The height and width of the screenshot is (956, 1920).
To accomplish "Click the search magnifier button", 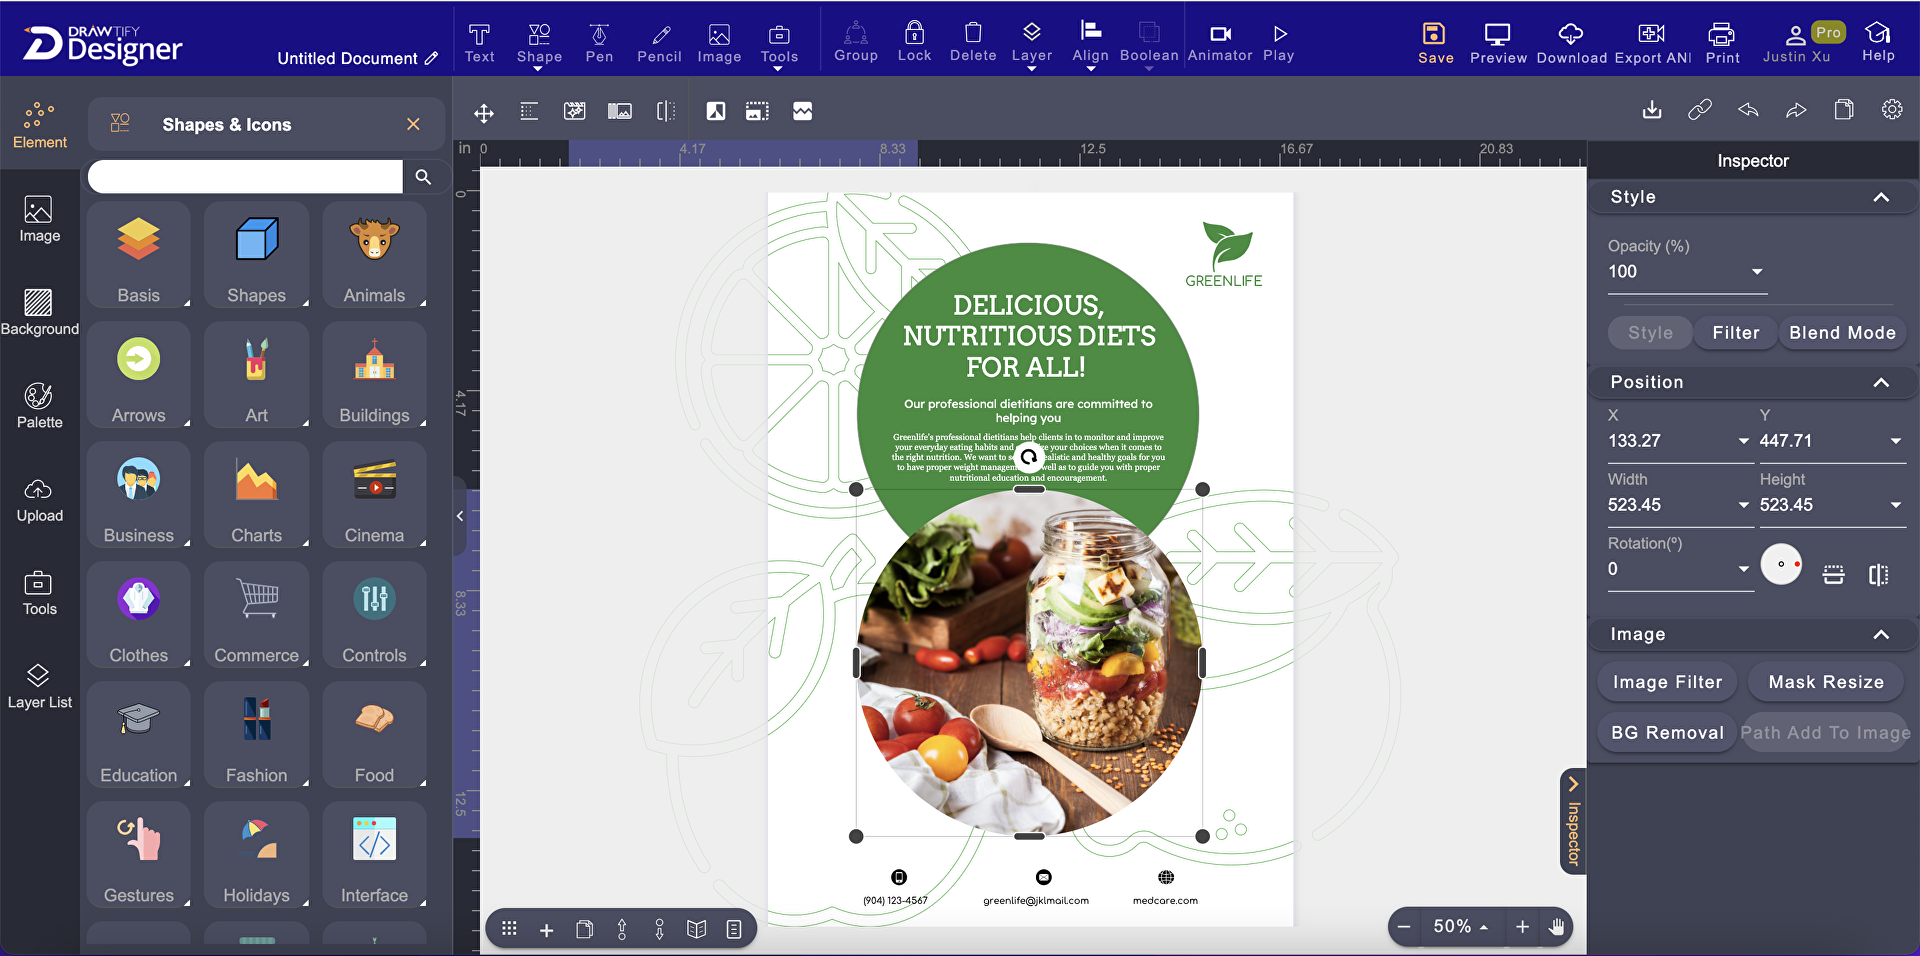I will pos(423,177).
